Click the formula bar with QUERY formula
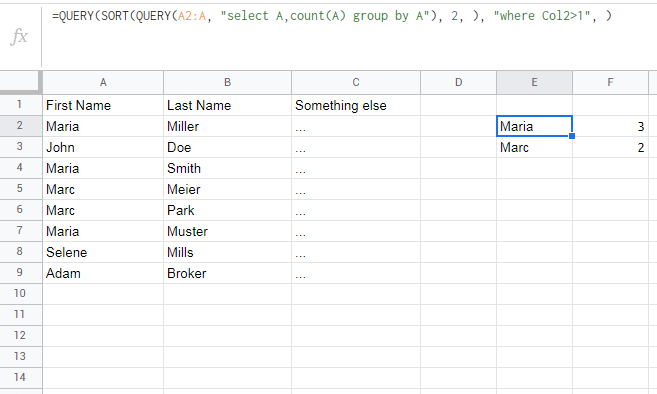This screenshot has width=657, height=394. point(349,36)
